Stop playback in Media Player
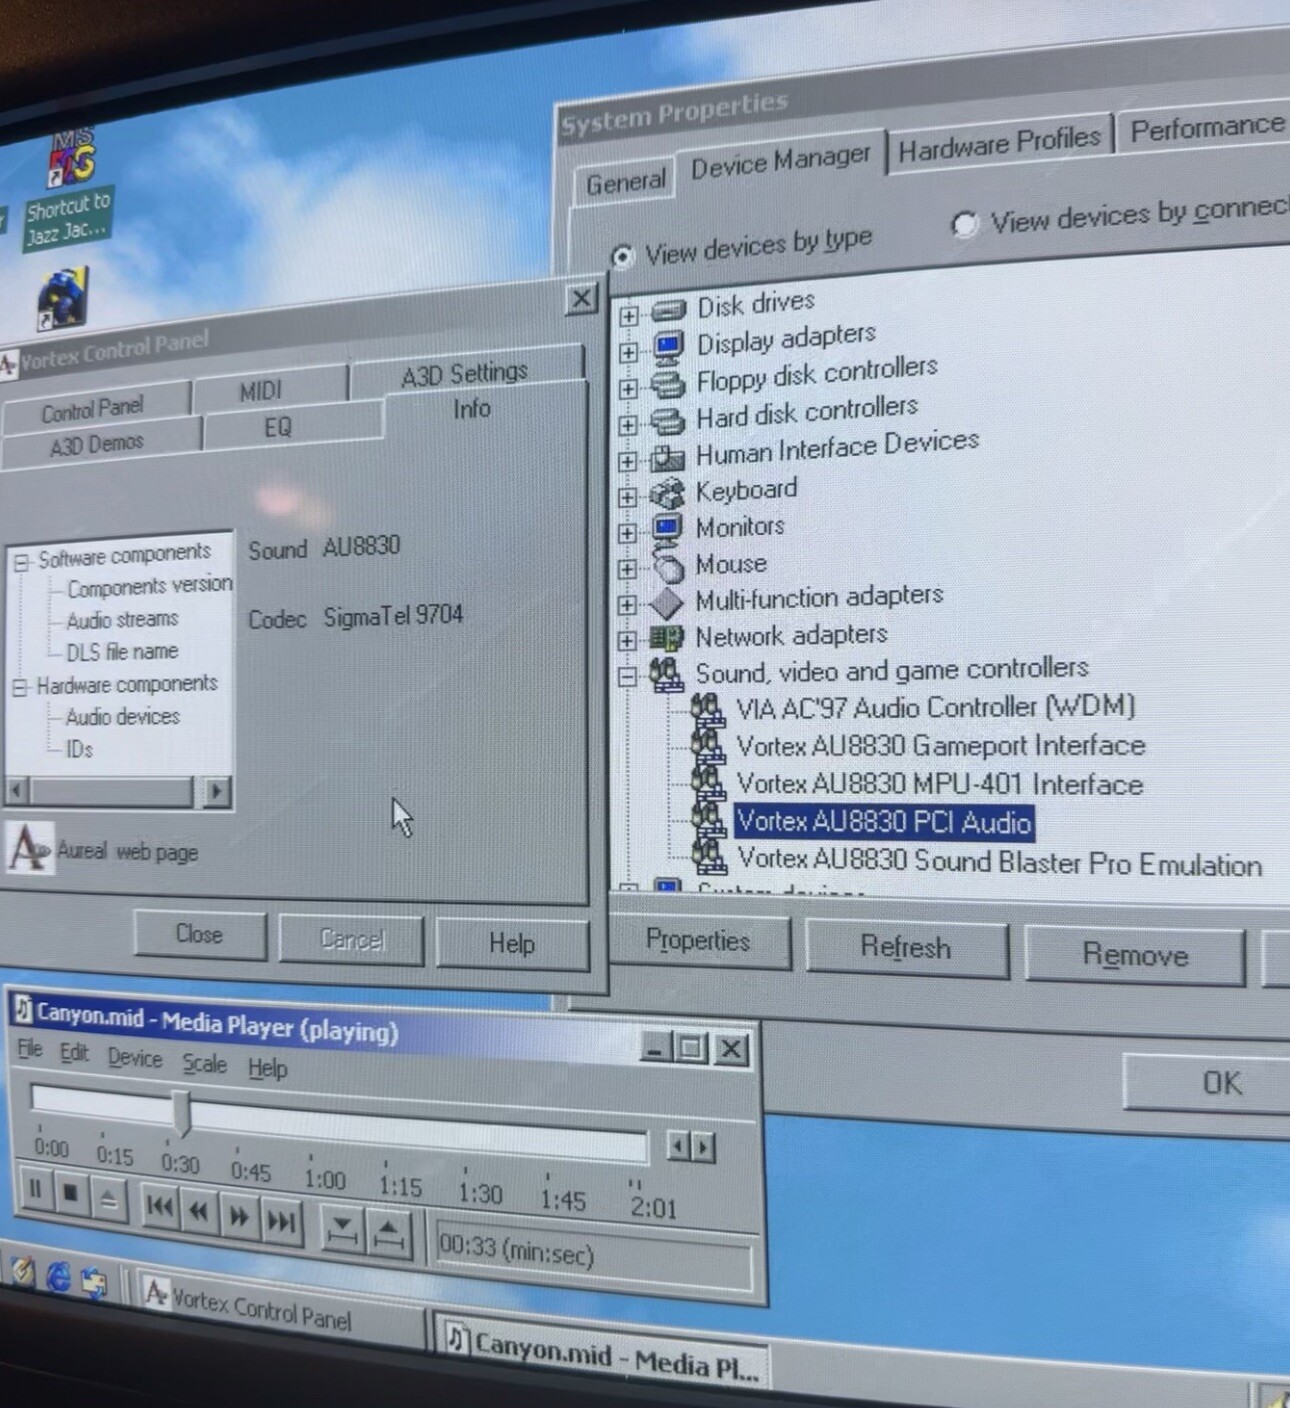Screen dimensions: 1290x1408 point(71,1193)
